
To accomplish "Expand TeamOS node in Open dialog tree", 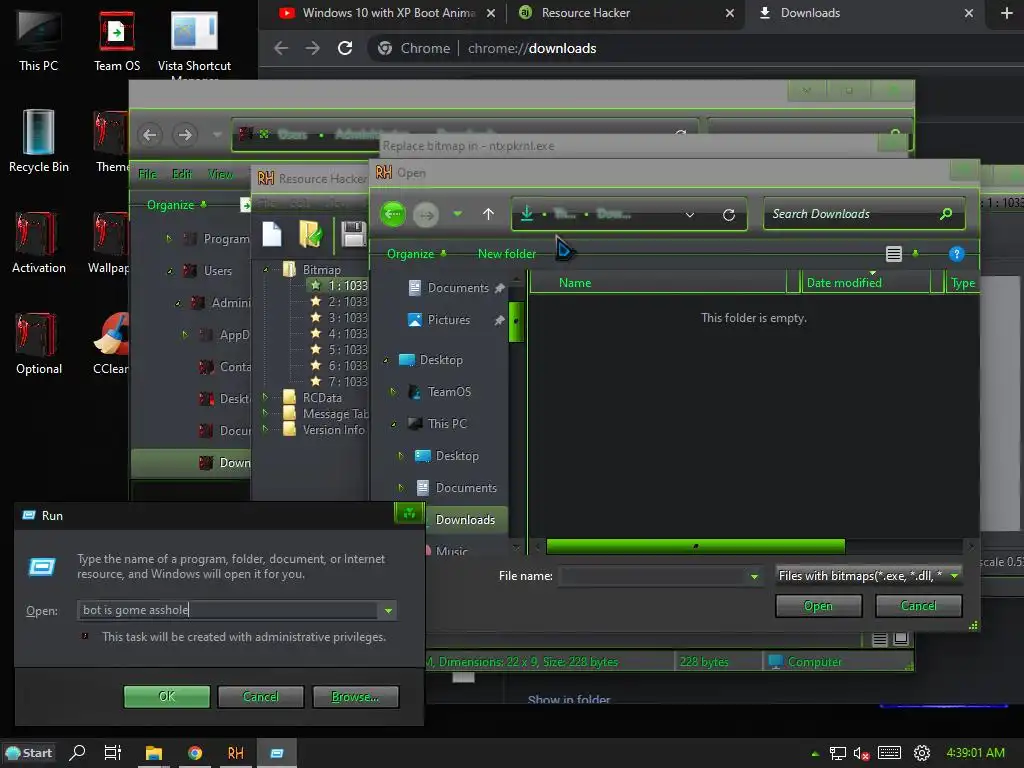I will tap(392, 392).
